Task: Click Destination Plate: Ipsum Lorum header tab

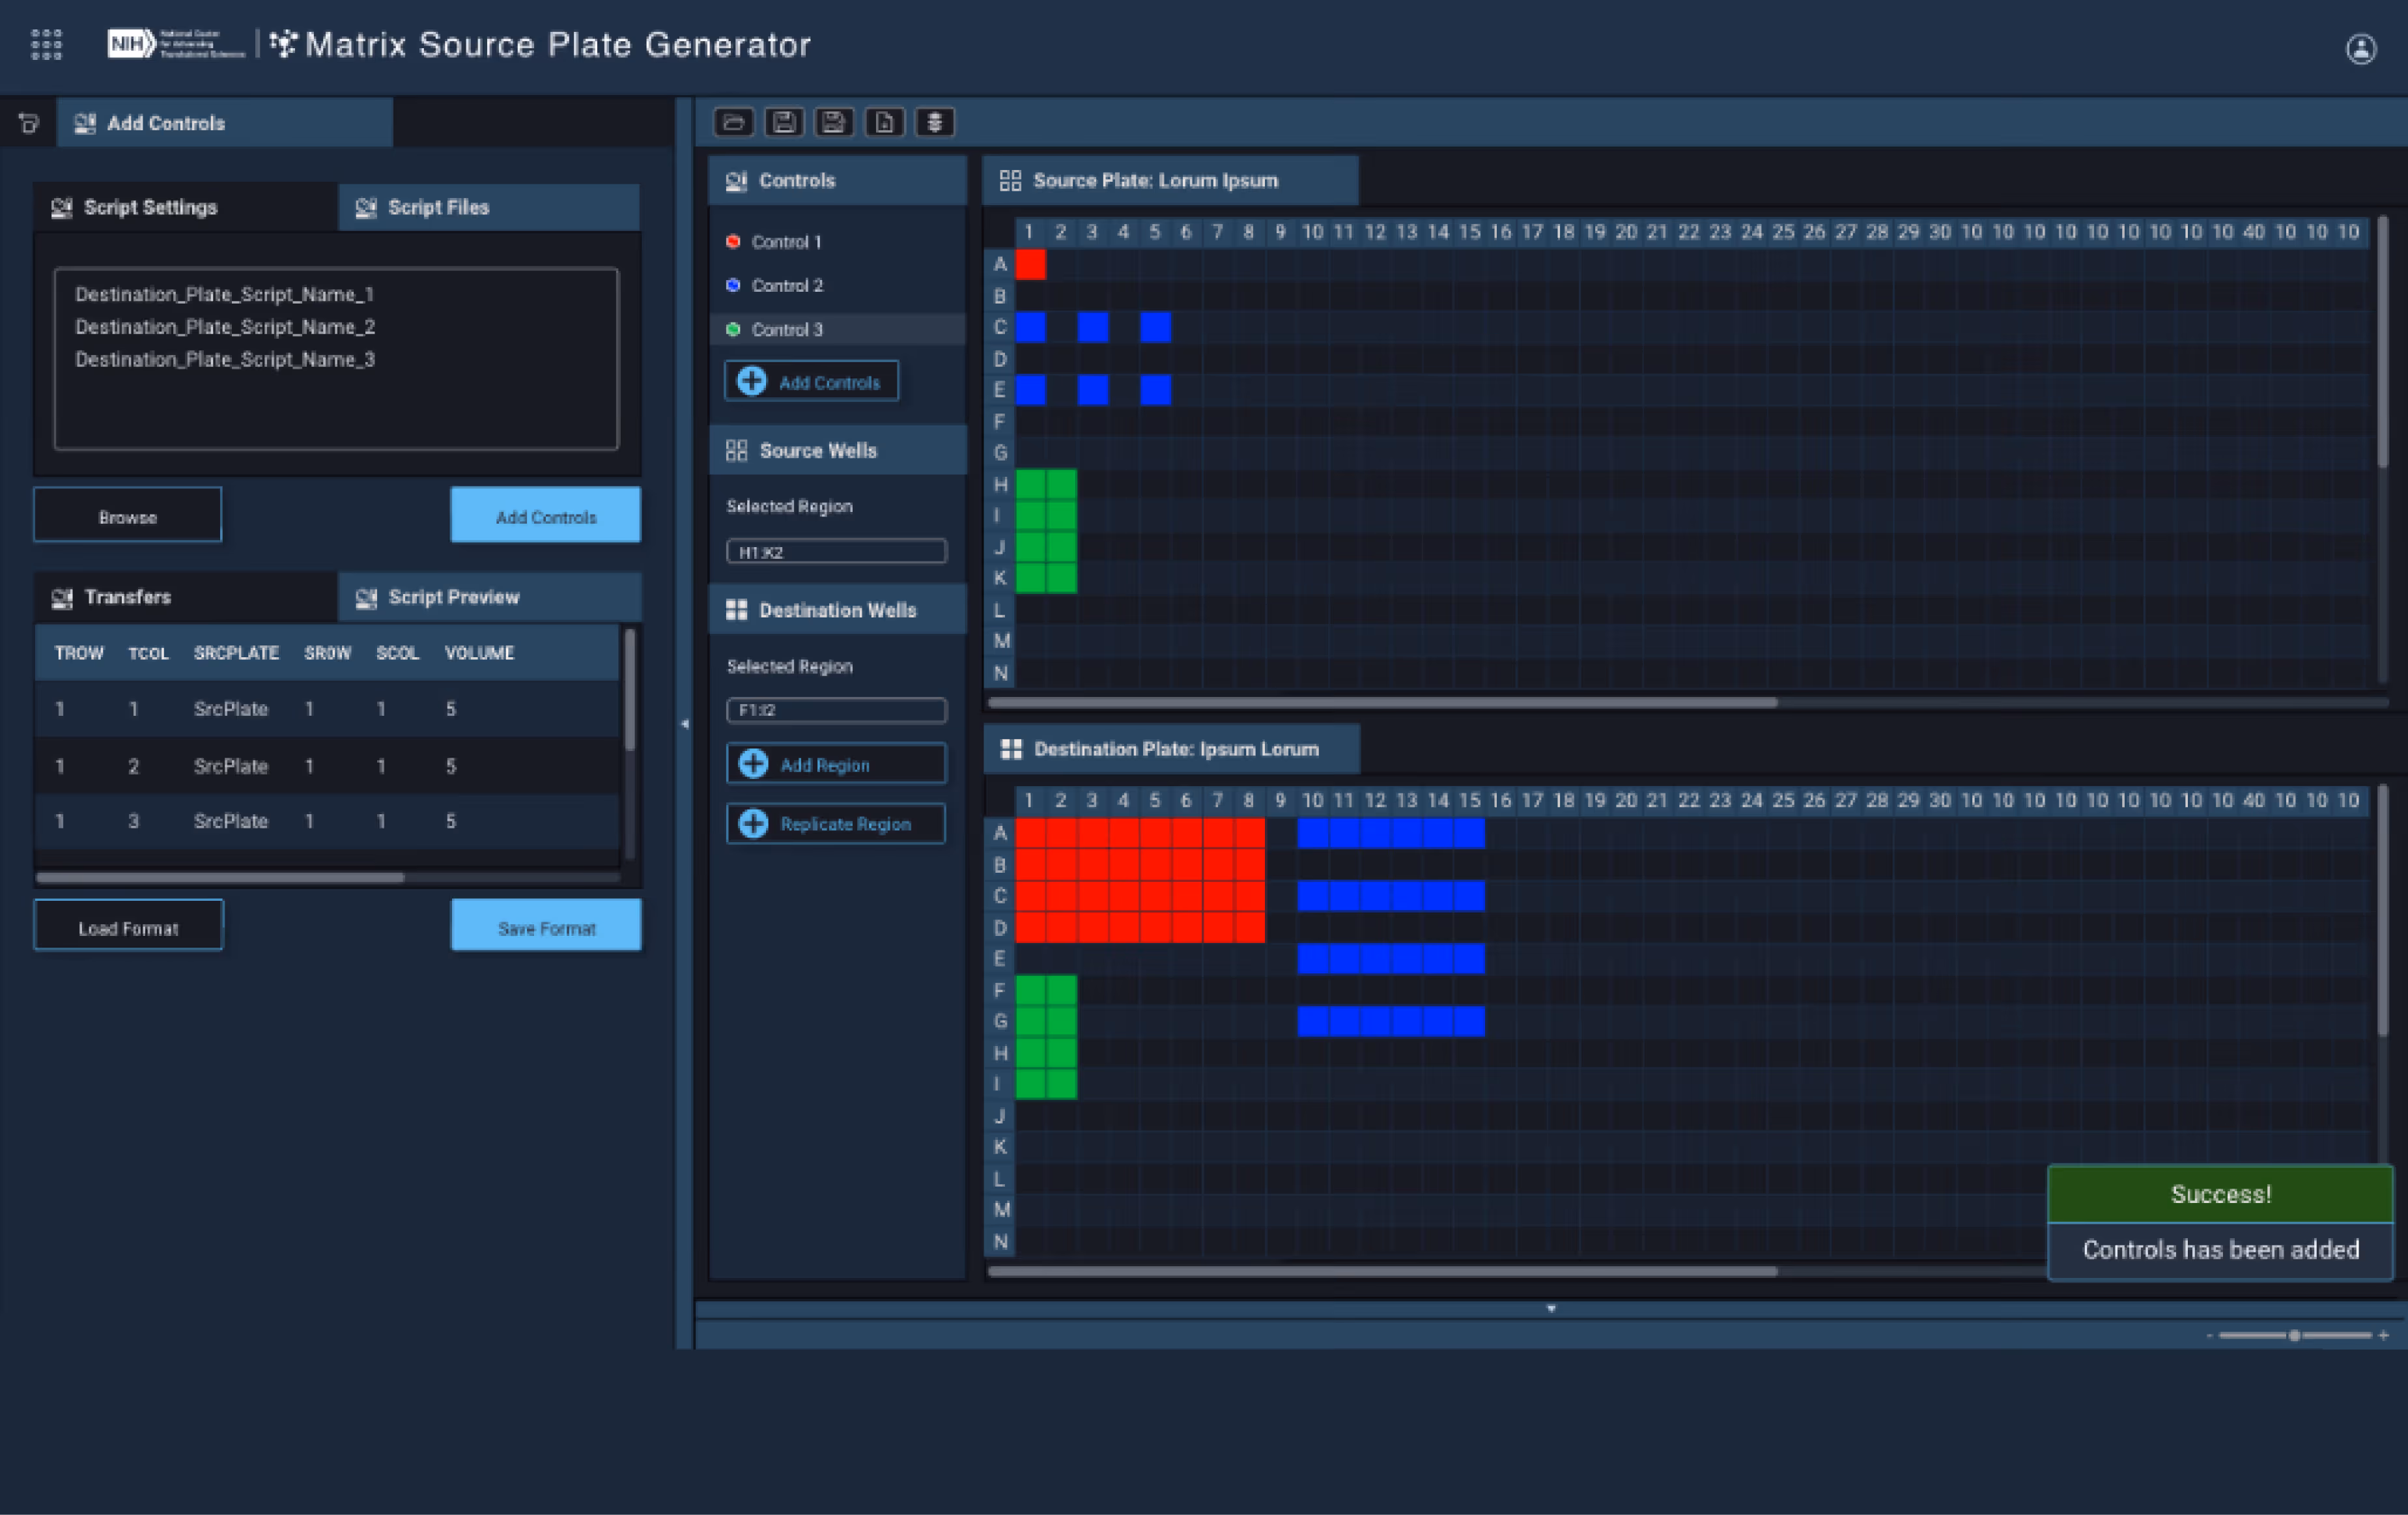Action: [x=1172, y=749]
